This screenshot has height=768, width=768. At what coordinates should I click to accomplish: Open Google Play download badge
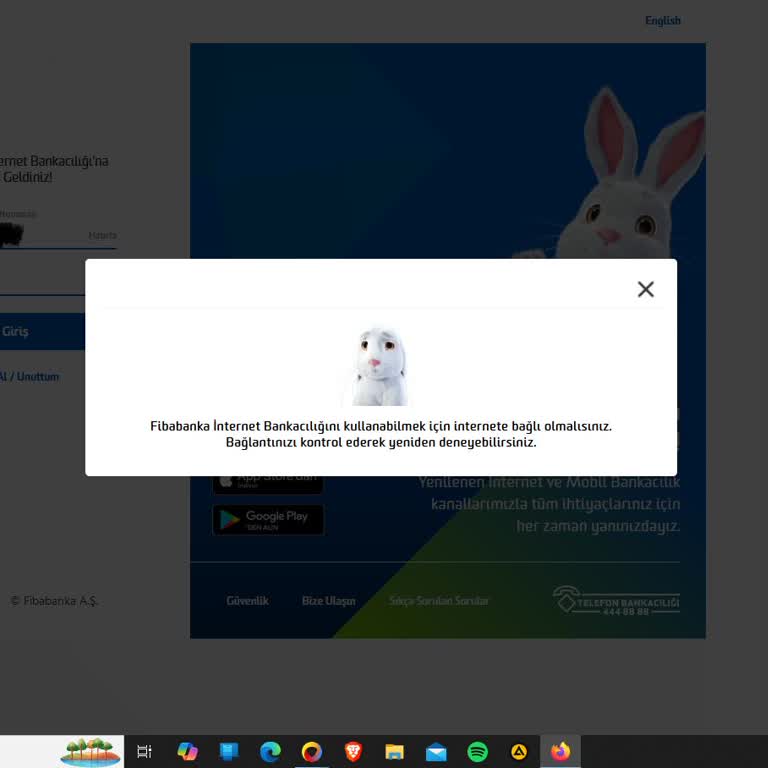268,520
